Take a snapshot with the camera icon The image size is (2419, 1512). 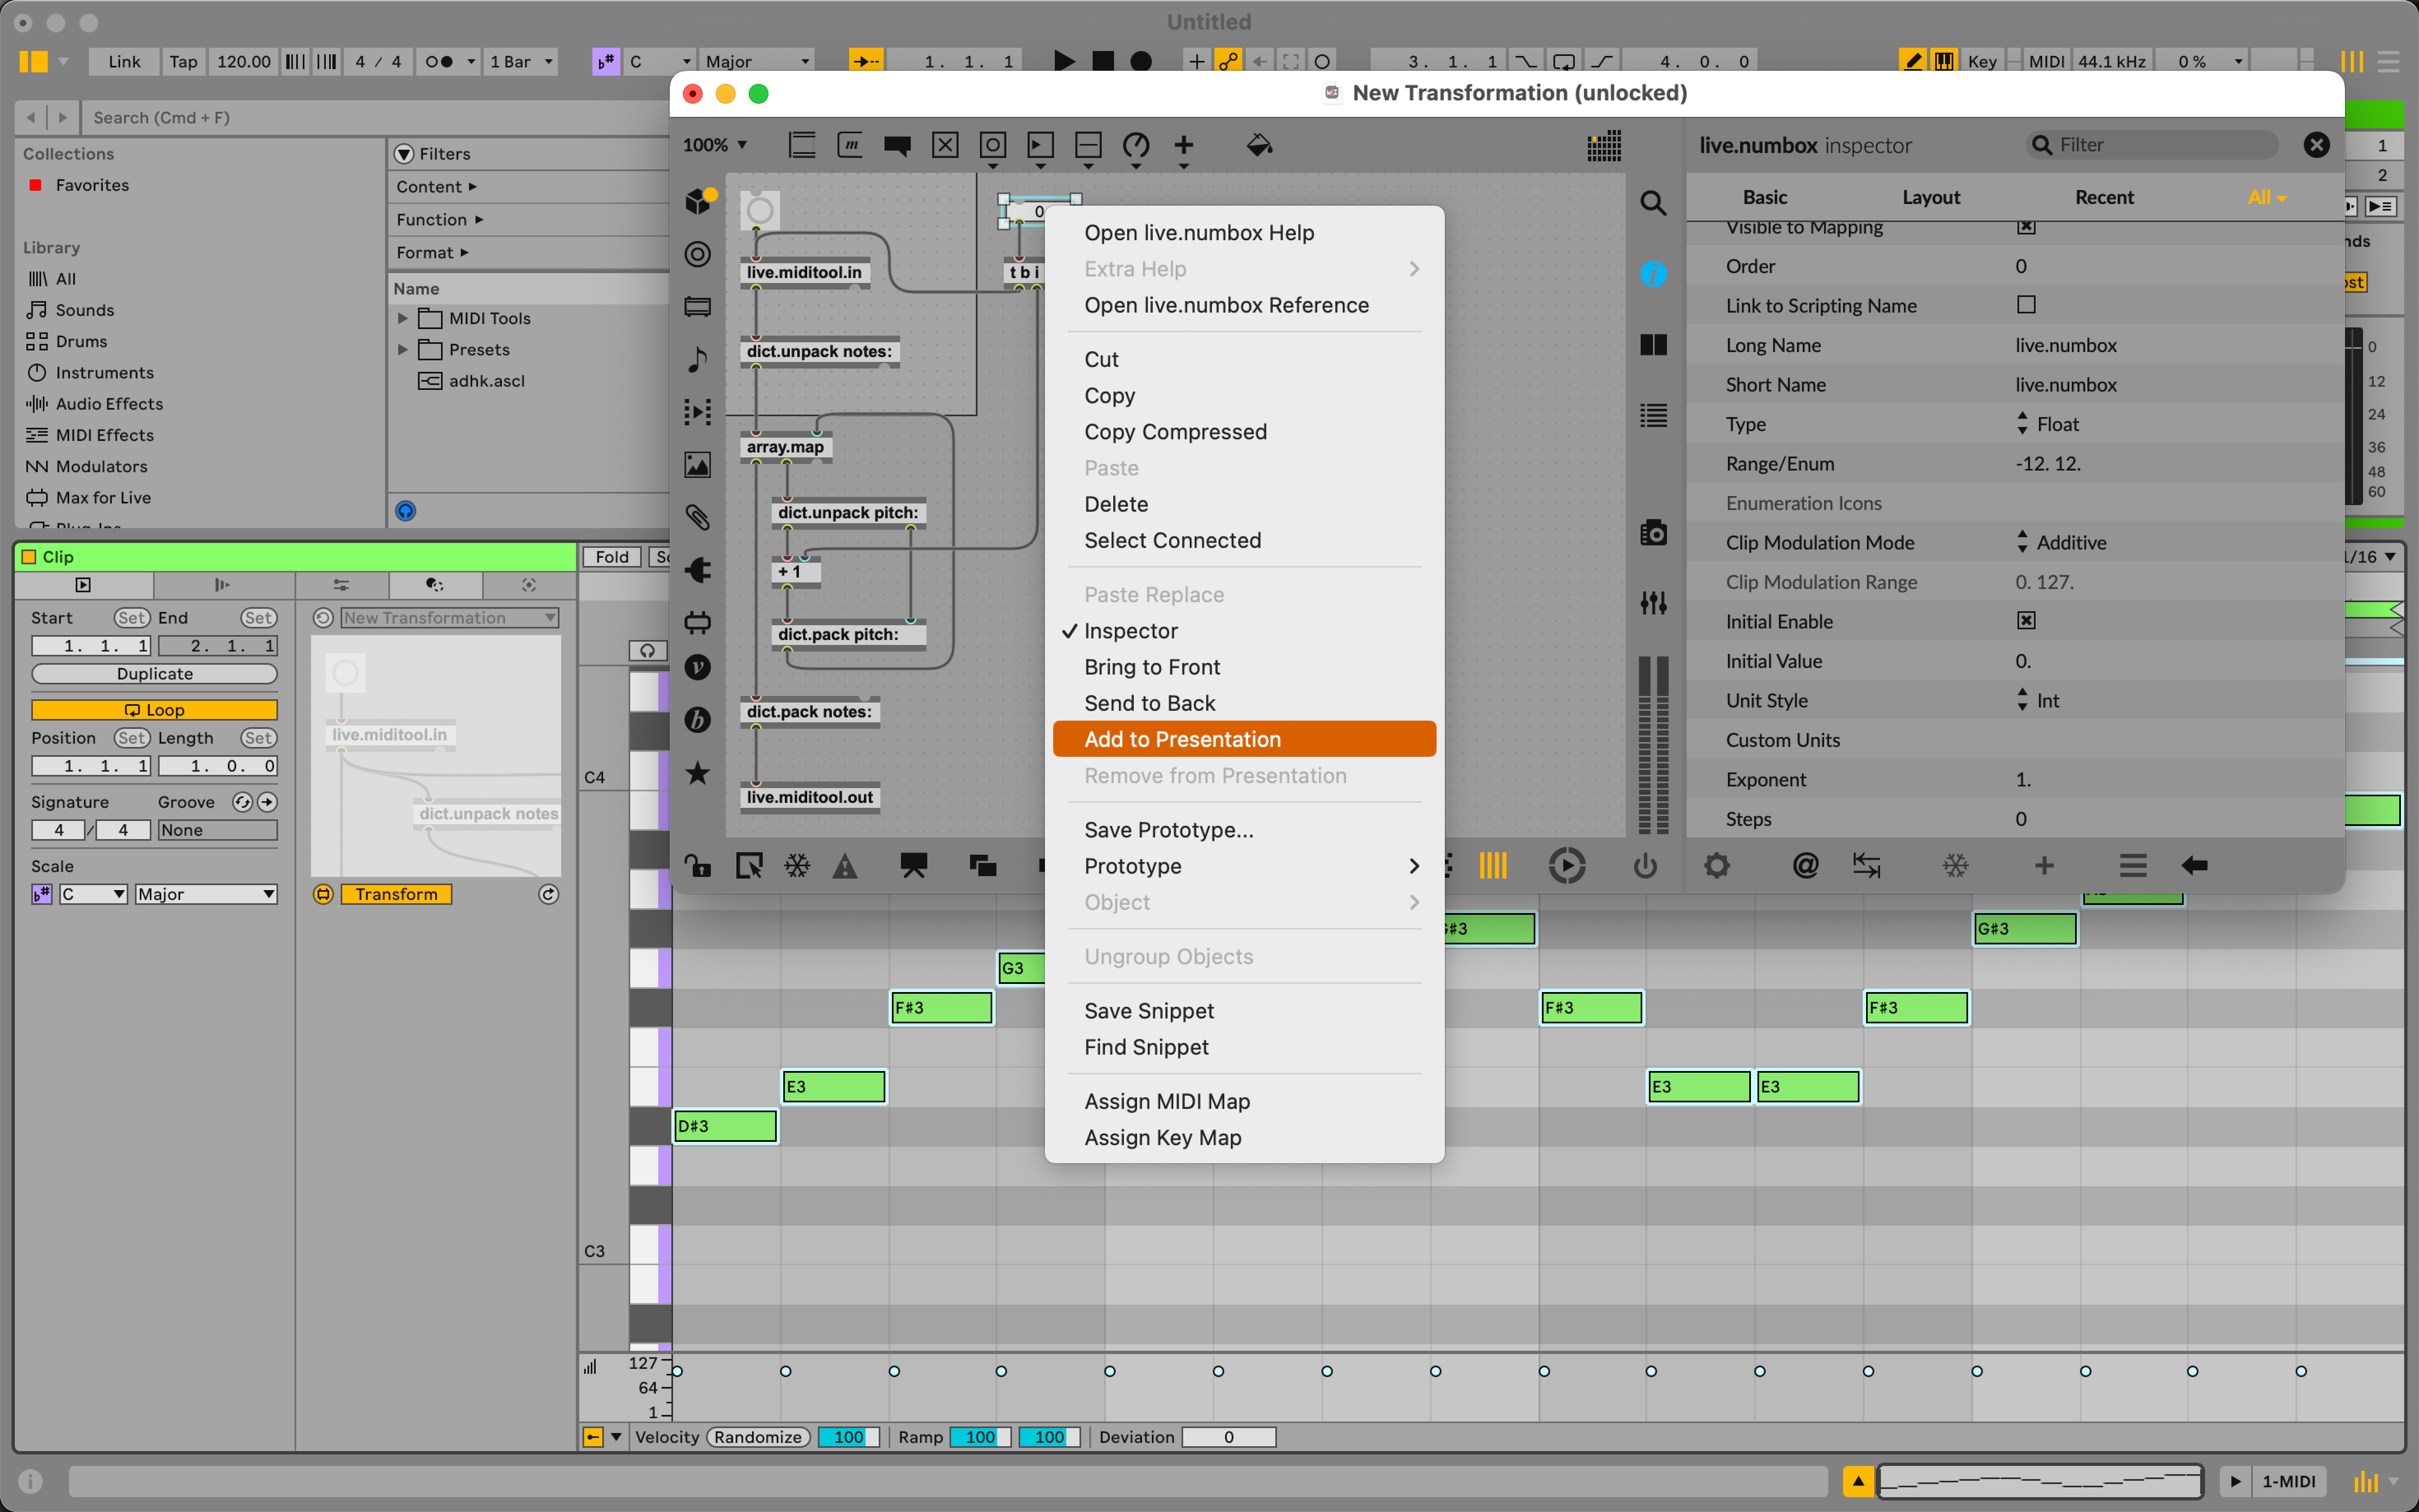tap(1653, 533)
